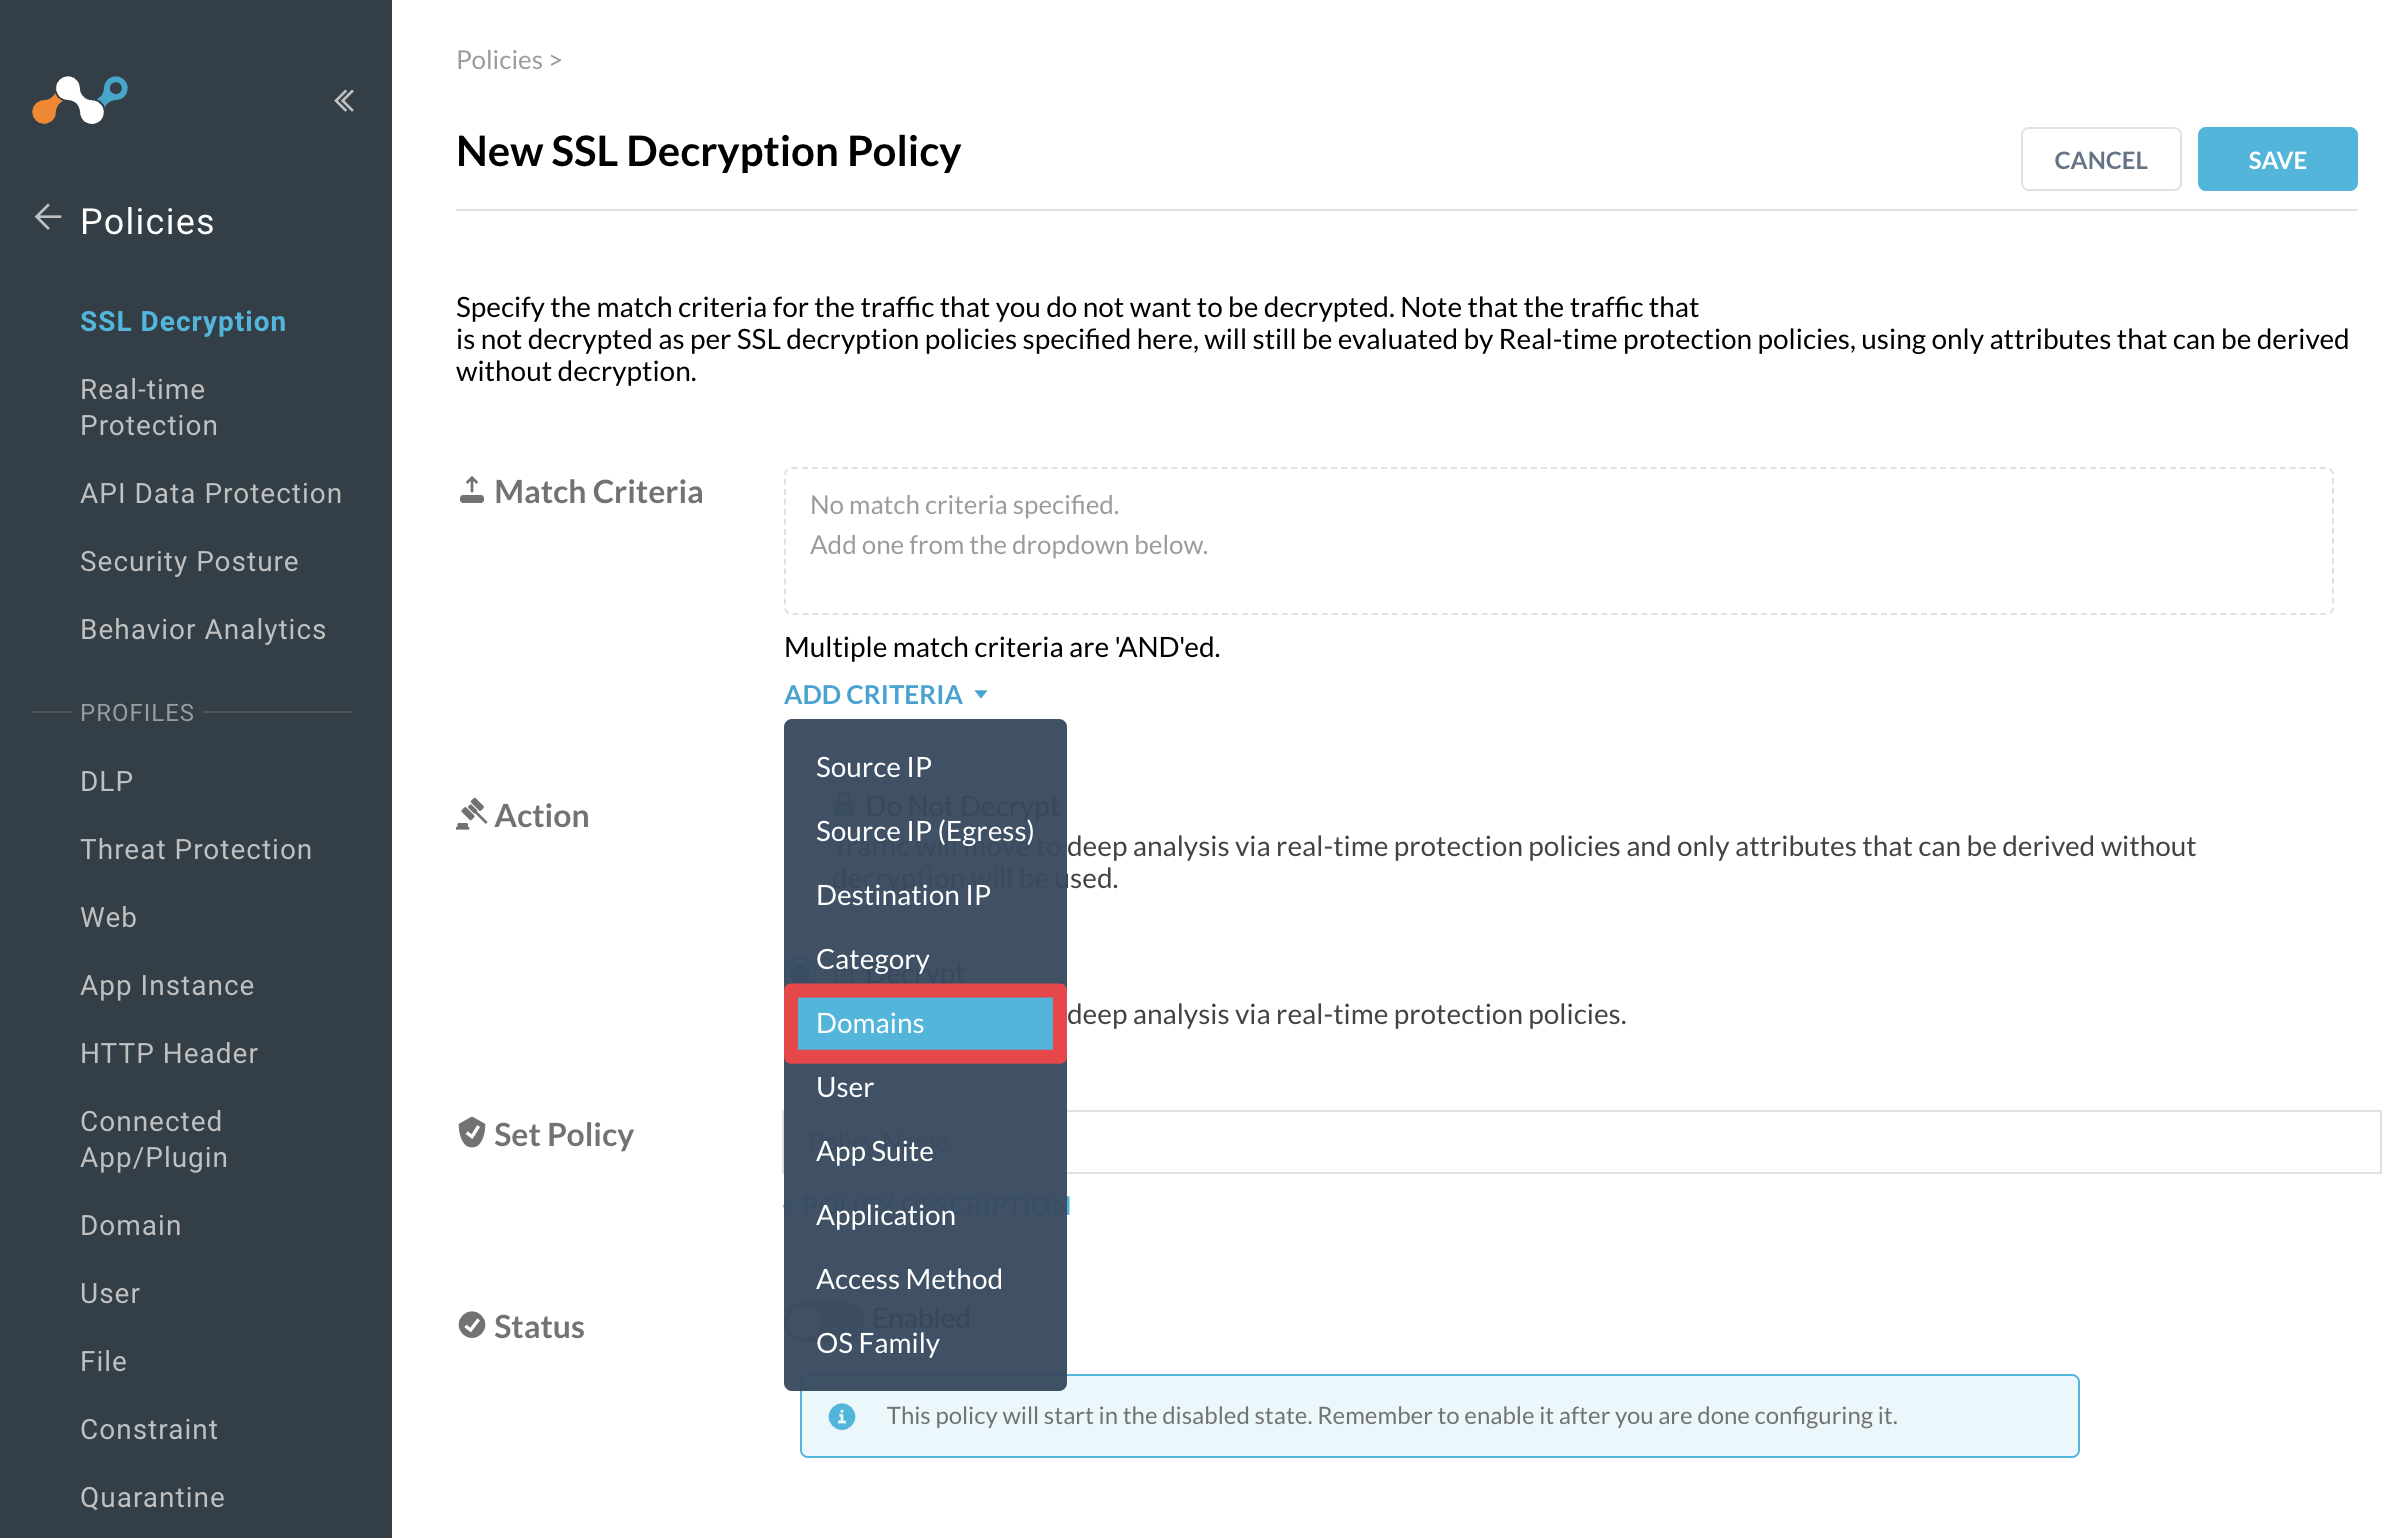The image size is (2384, 1538).
Task: Click the Netskope logo icon
Action: (79, 100)
